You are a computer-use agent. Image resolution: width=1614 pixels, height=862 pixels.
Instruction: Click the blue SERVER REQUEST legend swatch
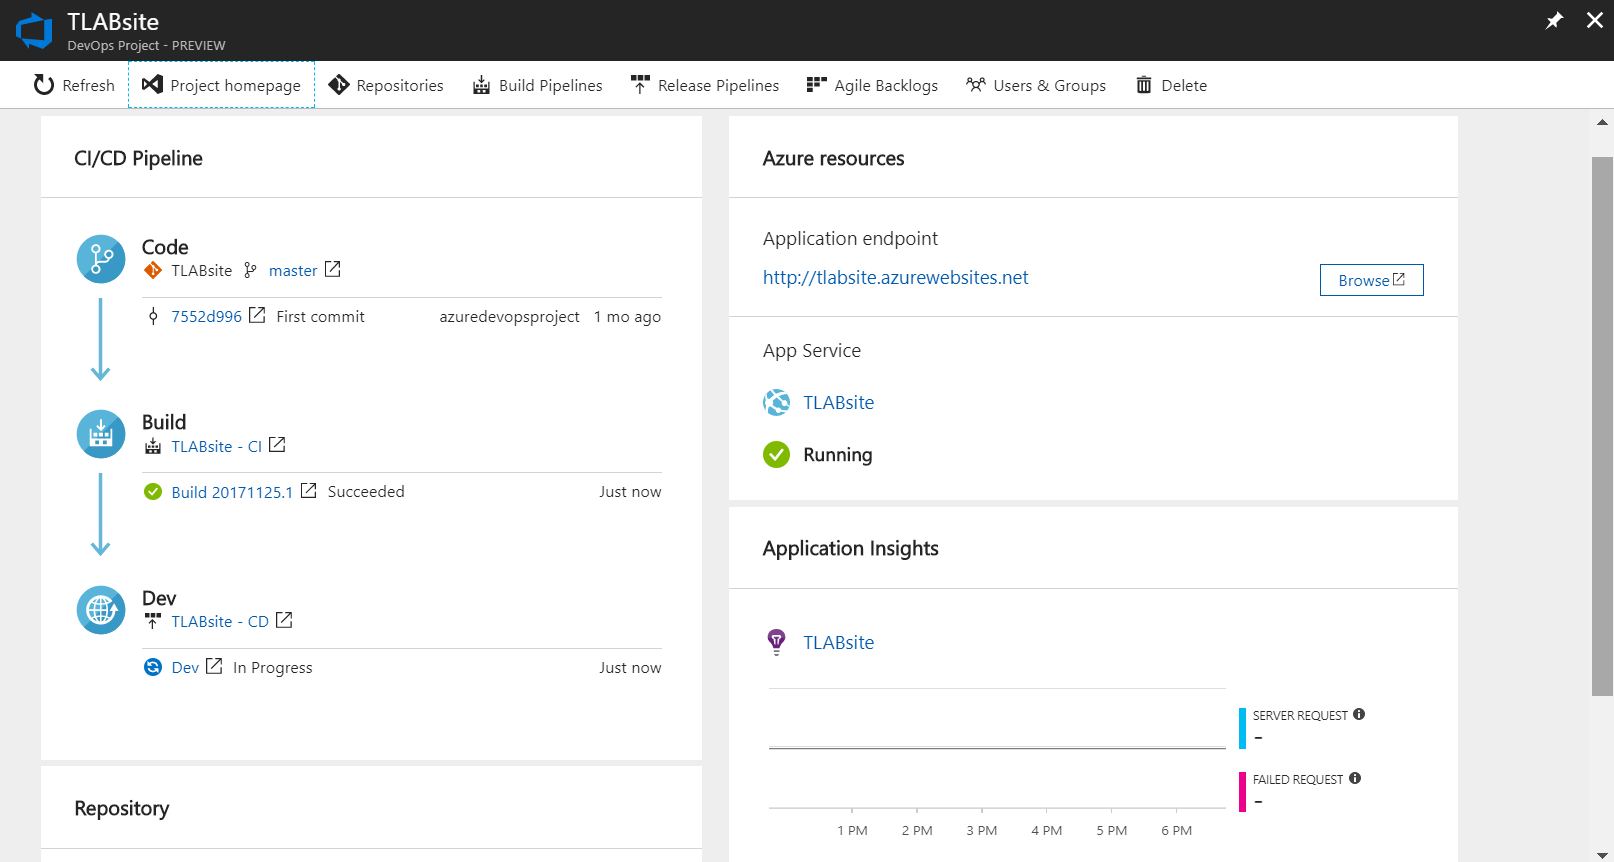coord(1242,728)
